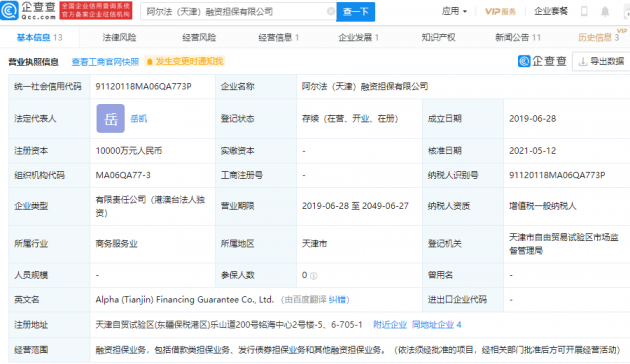The width and height of the screenshot is (630, 364).
Task: Switch to 基本信息 tab
Action: click(x=39, y=37)
